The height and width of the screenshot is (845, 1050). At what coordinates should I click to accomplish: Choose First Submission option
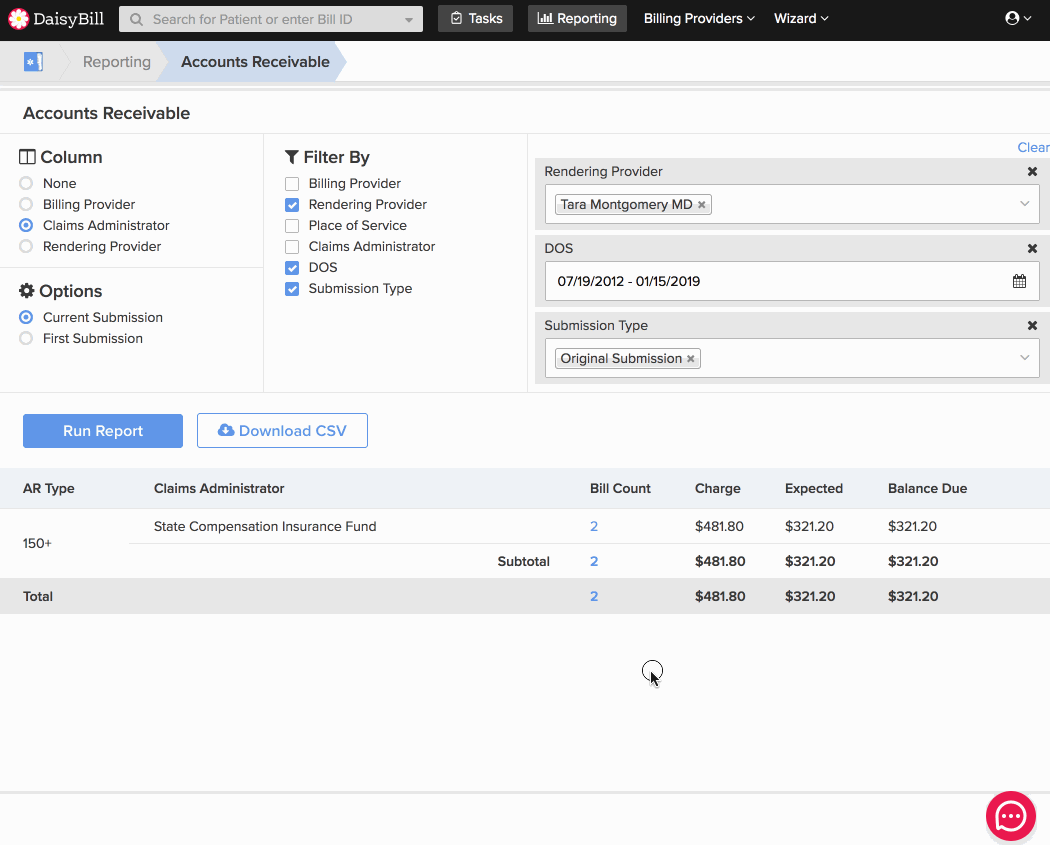(26, 338)
